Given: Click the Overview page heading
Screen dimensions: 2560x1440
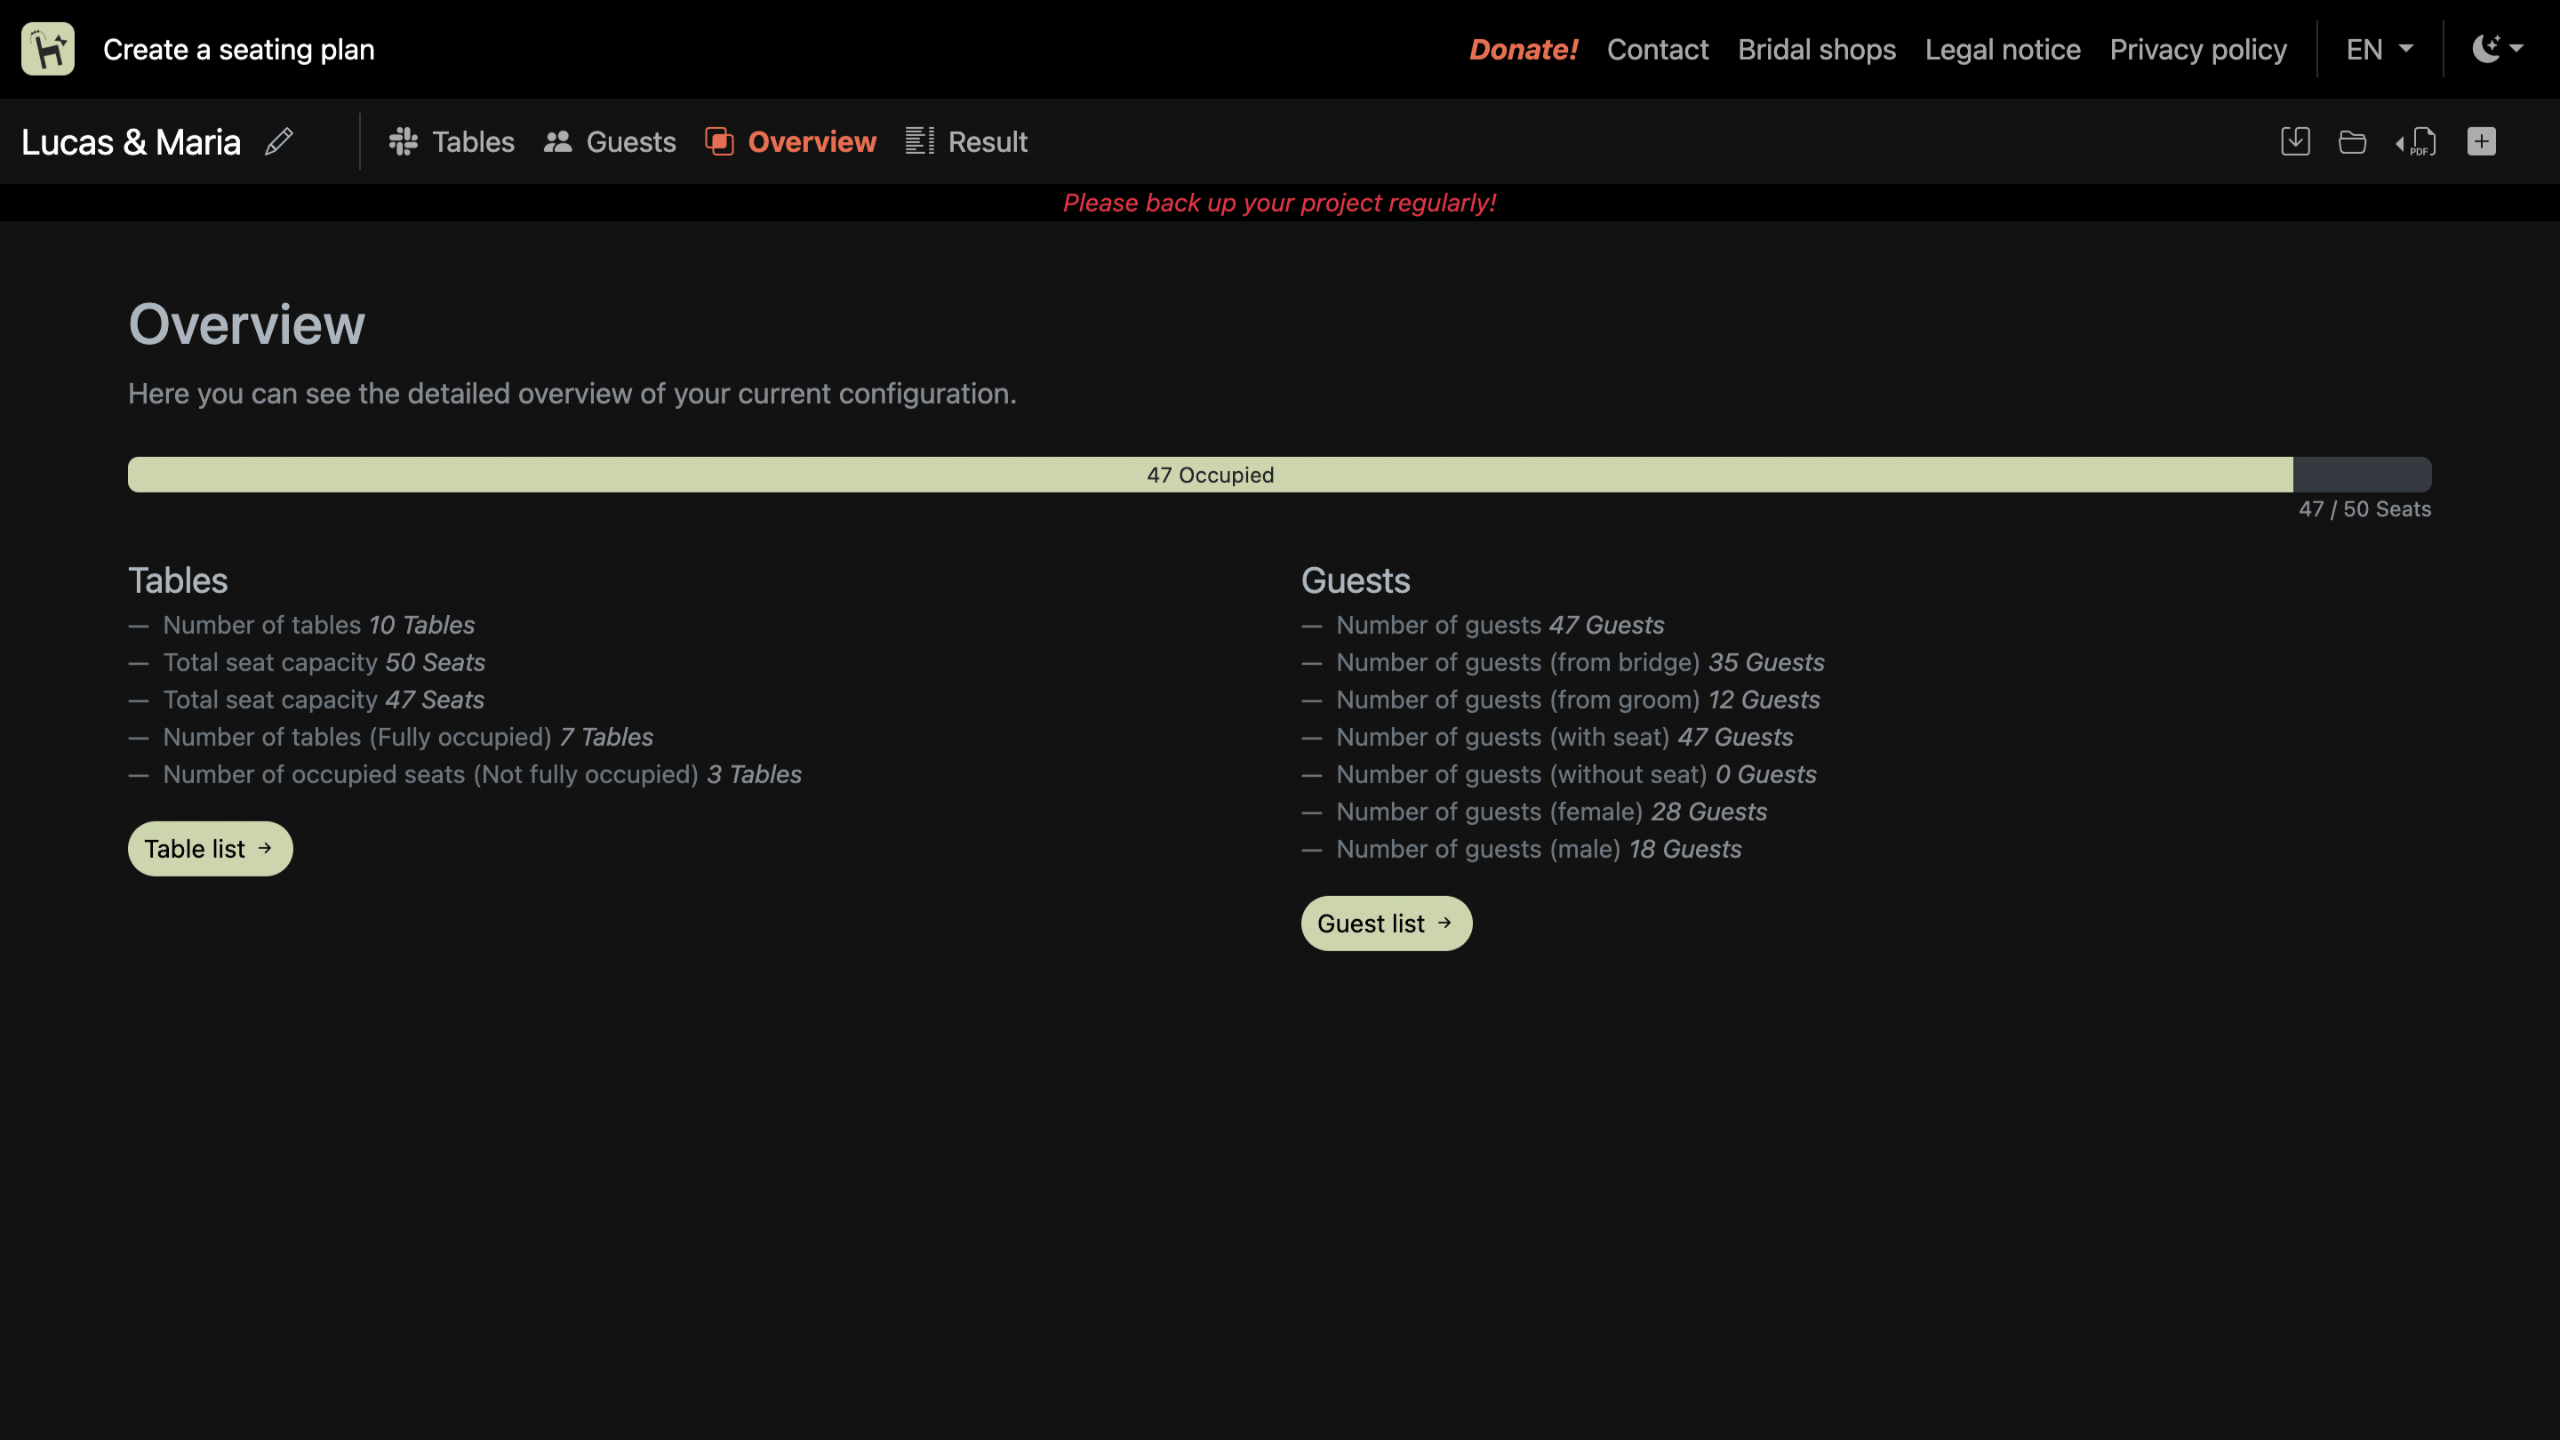Looking at the screenshot, I should [247, 324].
